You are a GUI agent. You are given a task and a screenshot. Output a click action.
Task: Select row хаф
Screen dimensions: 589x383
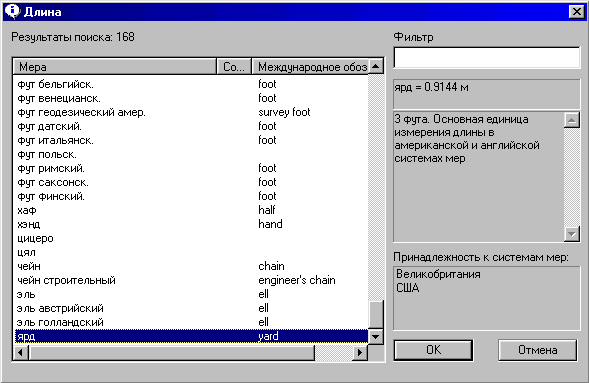(x=191, y=210)
